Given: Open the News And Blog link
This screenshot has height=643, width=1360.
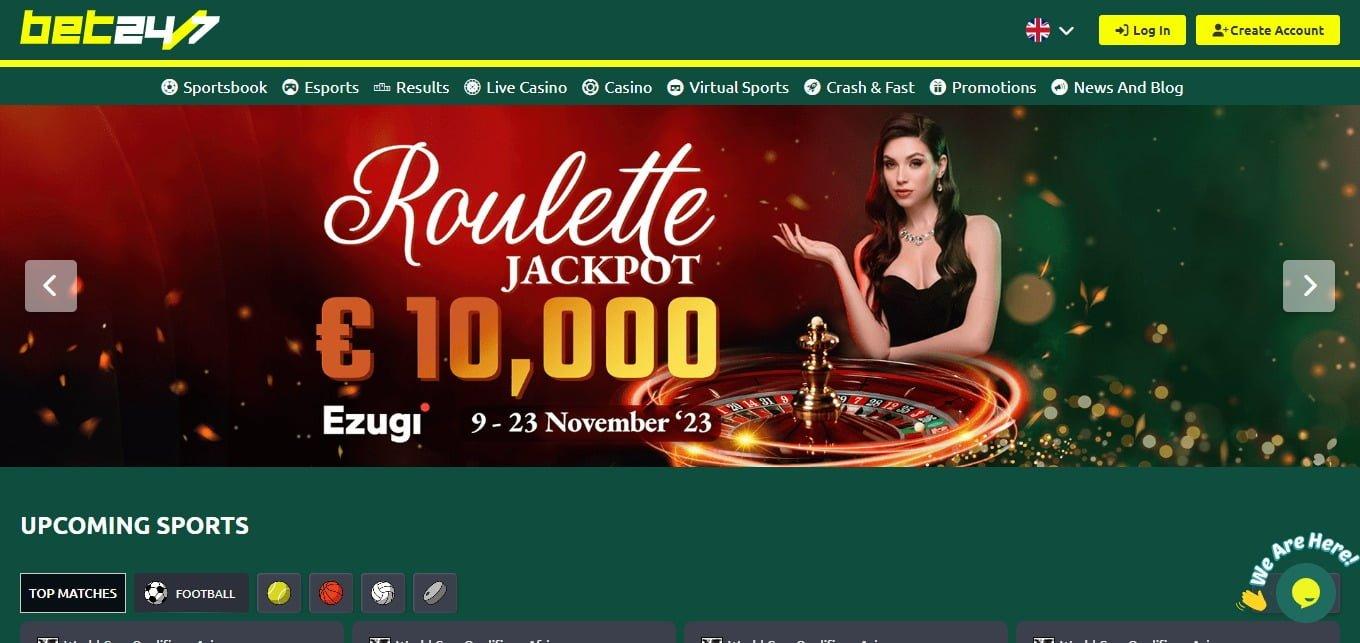Looking at the screenshot, I should 1117,87.
